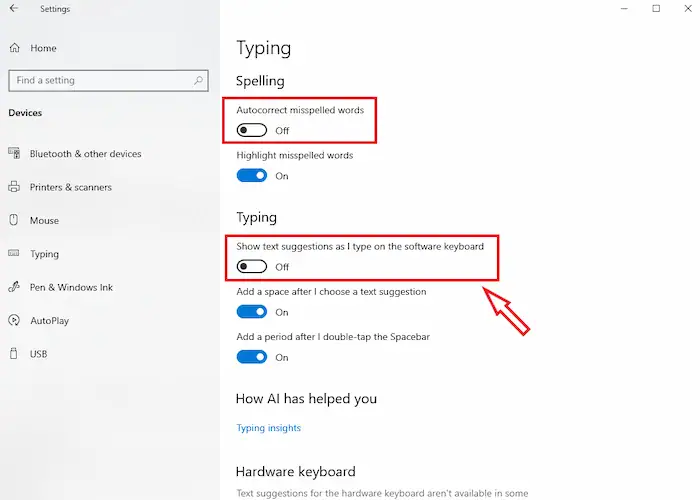Click the AutoPlay icon

(x=14, y=321)
